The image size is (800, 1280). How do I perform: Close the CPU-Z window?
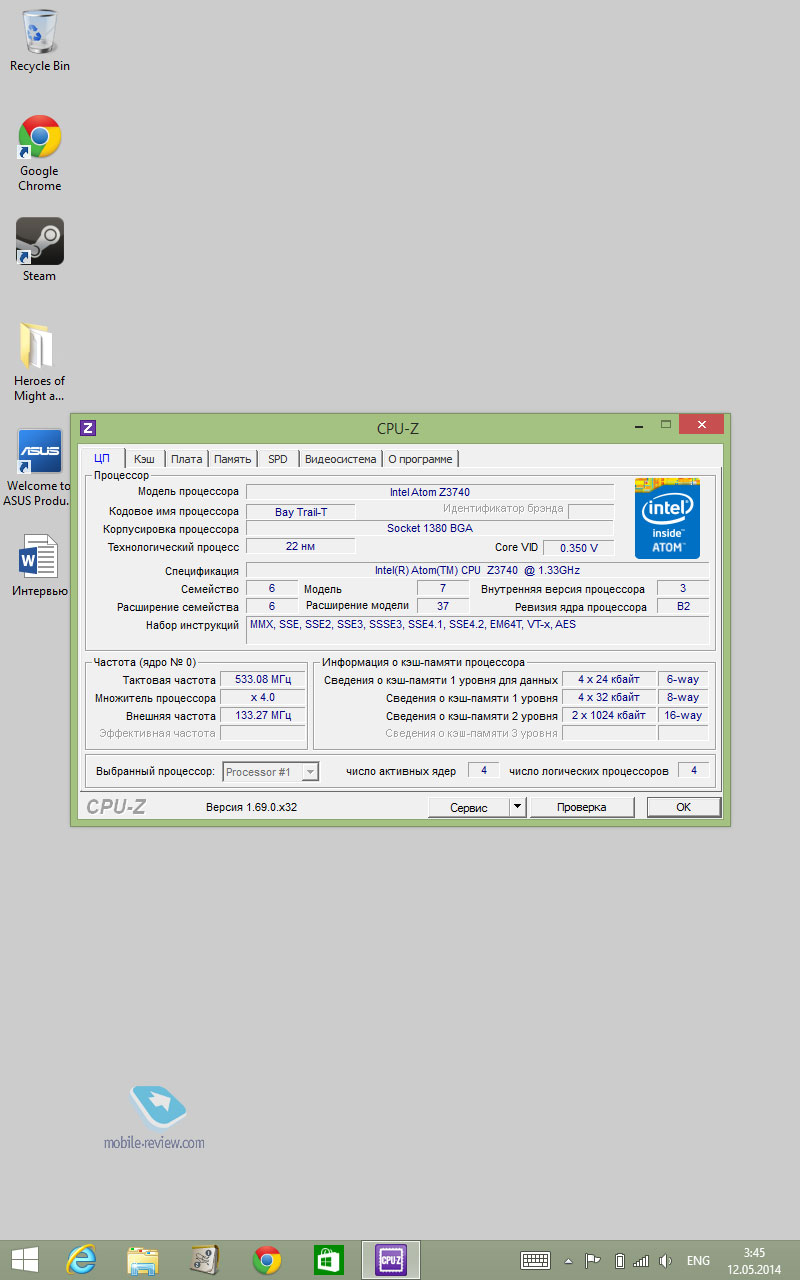[701, 425]
